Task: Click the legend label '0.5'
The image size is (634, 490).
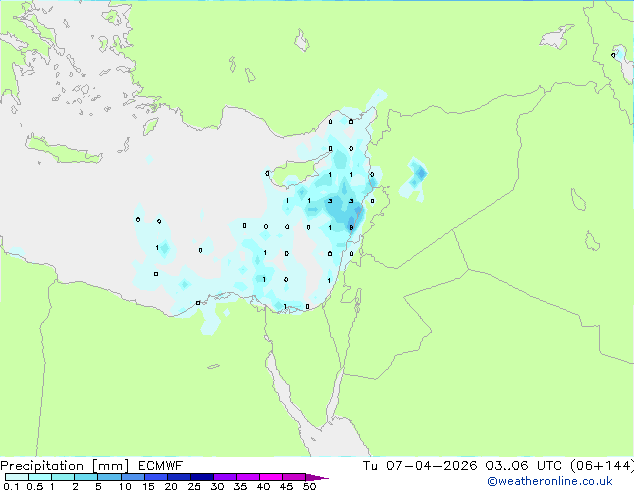Action: (34, 486)
